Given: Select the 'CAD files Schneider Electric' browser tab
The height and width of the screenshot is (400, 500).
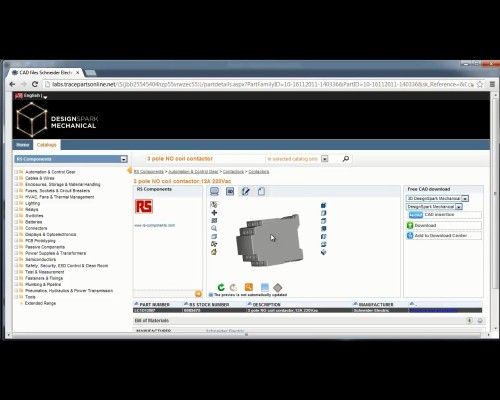Looking at the screenshot, I should pyautogui.click(x=45, y=72).
